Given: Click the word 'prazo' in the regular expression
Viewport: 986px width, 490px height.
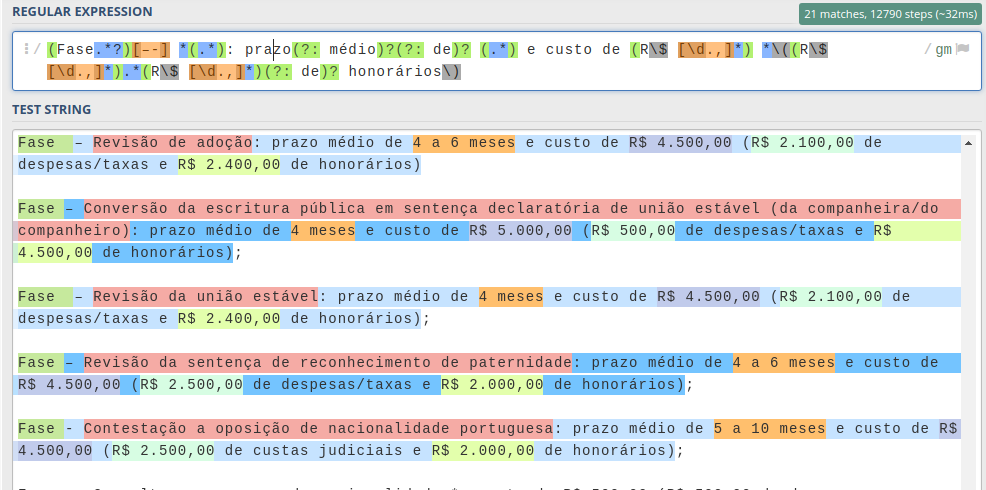Looking at the screenshot, I should (x=268, y=50).
